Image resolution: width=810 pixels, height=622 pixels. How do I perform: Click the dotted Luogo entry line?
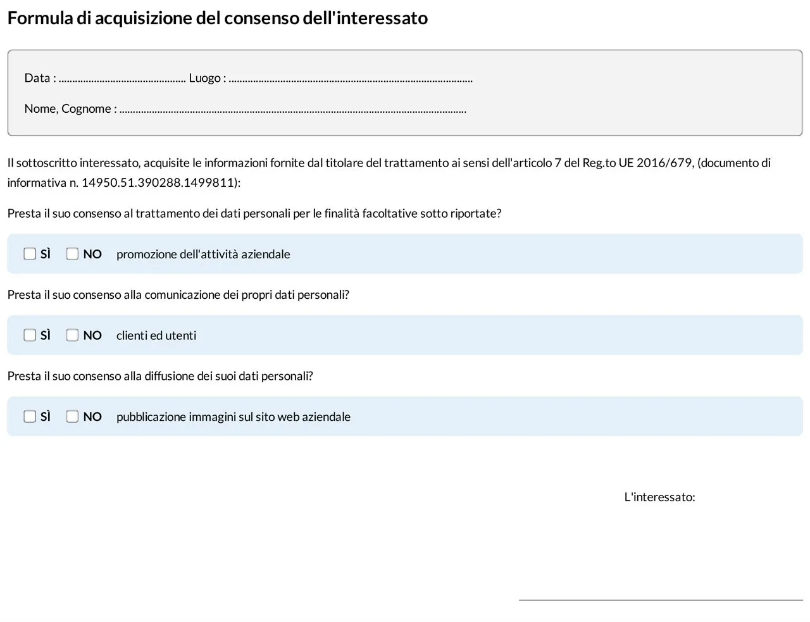point(351,80)
